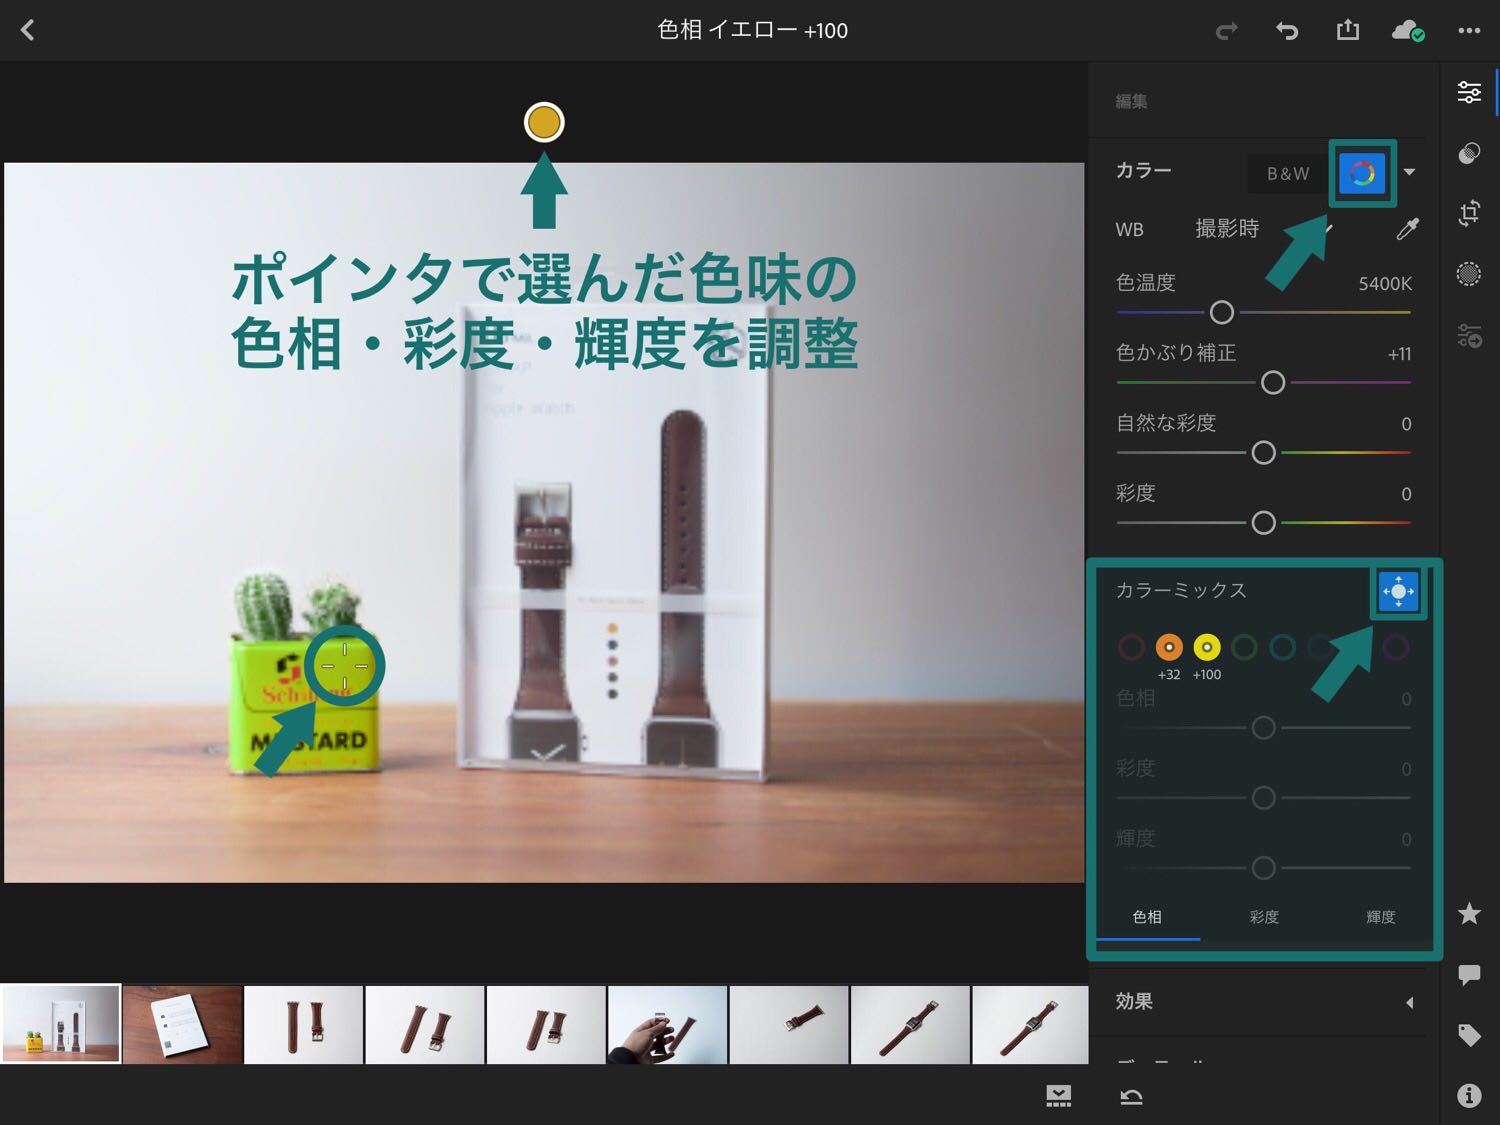Collapse the カラー panel arrow

pyautogui.click(x=1409, y=172)
